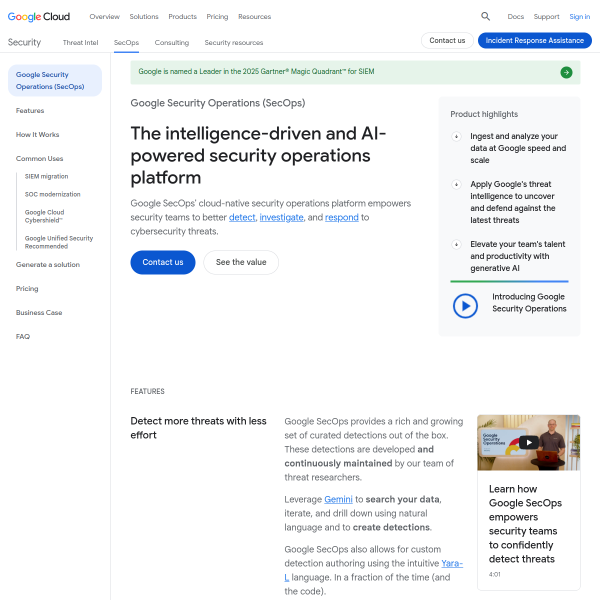The image size is (600, 600).
Task: Expand 'Elevate your team's talent' highlight arrow
Action: click(456, 245)
